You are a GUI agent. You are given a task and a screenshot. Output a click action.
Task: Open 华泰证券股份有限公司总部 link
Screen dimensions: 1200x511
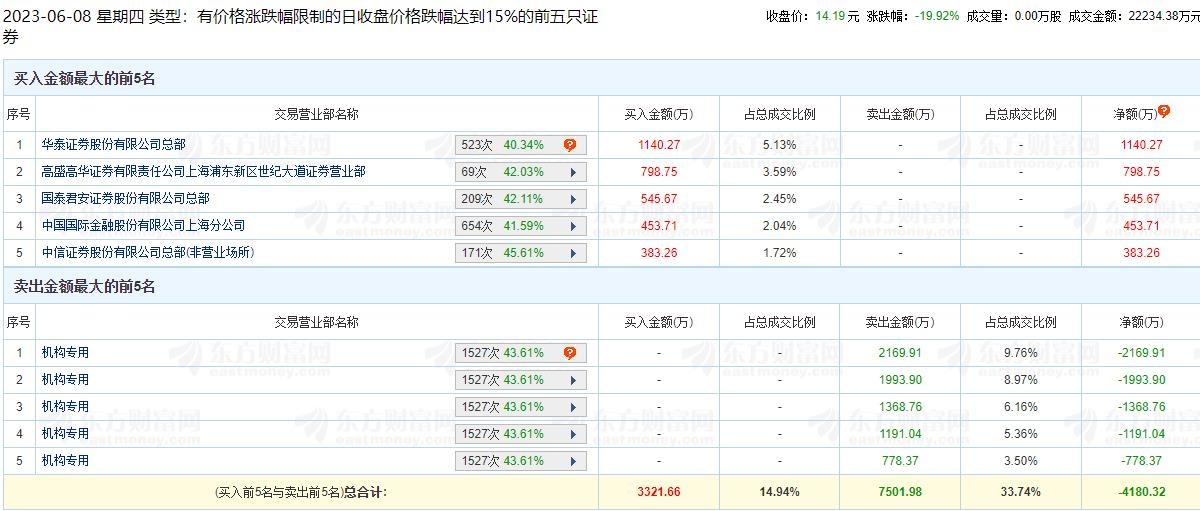(113, 145)
